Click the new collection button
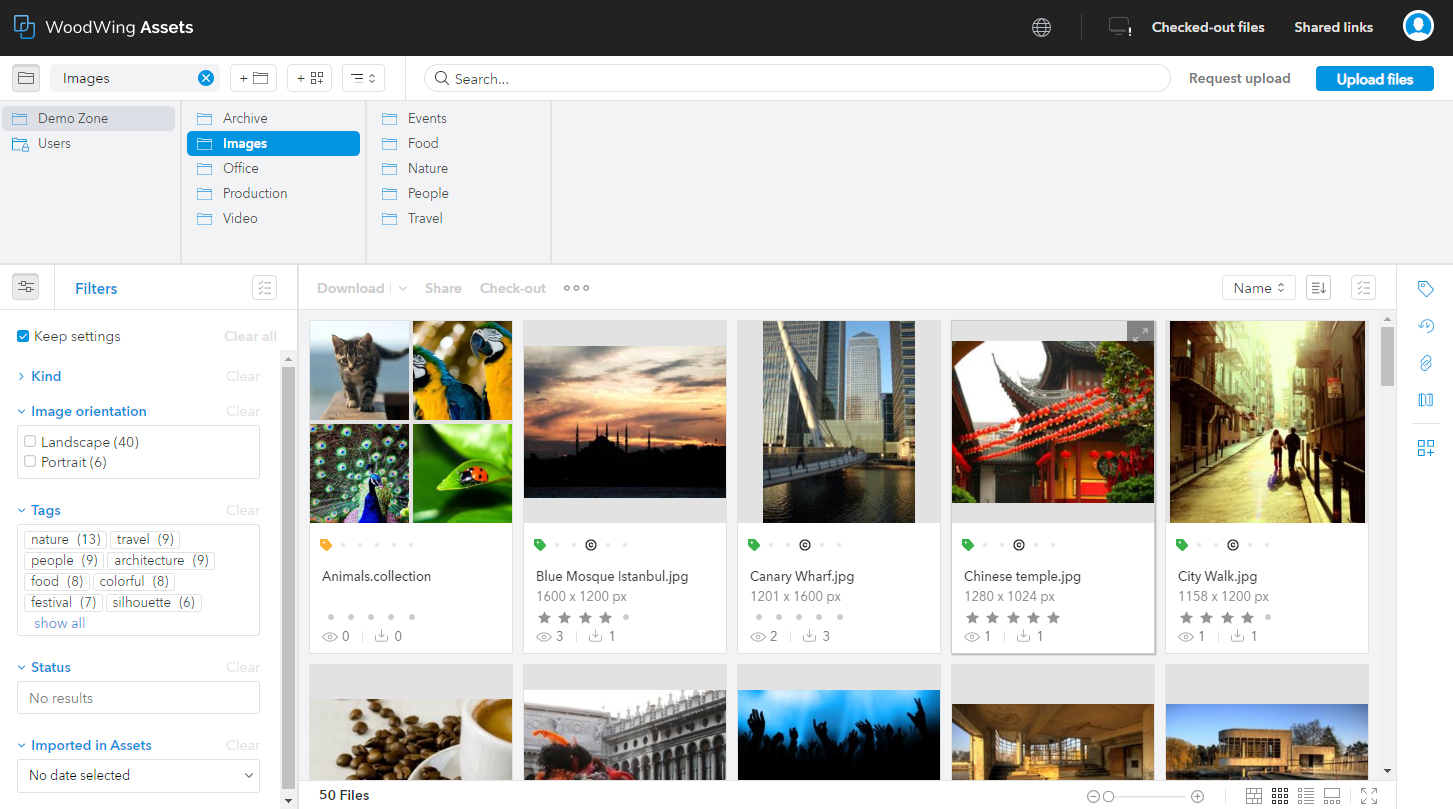 (310, 78)
